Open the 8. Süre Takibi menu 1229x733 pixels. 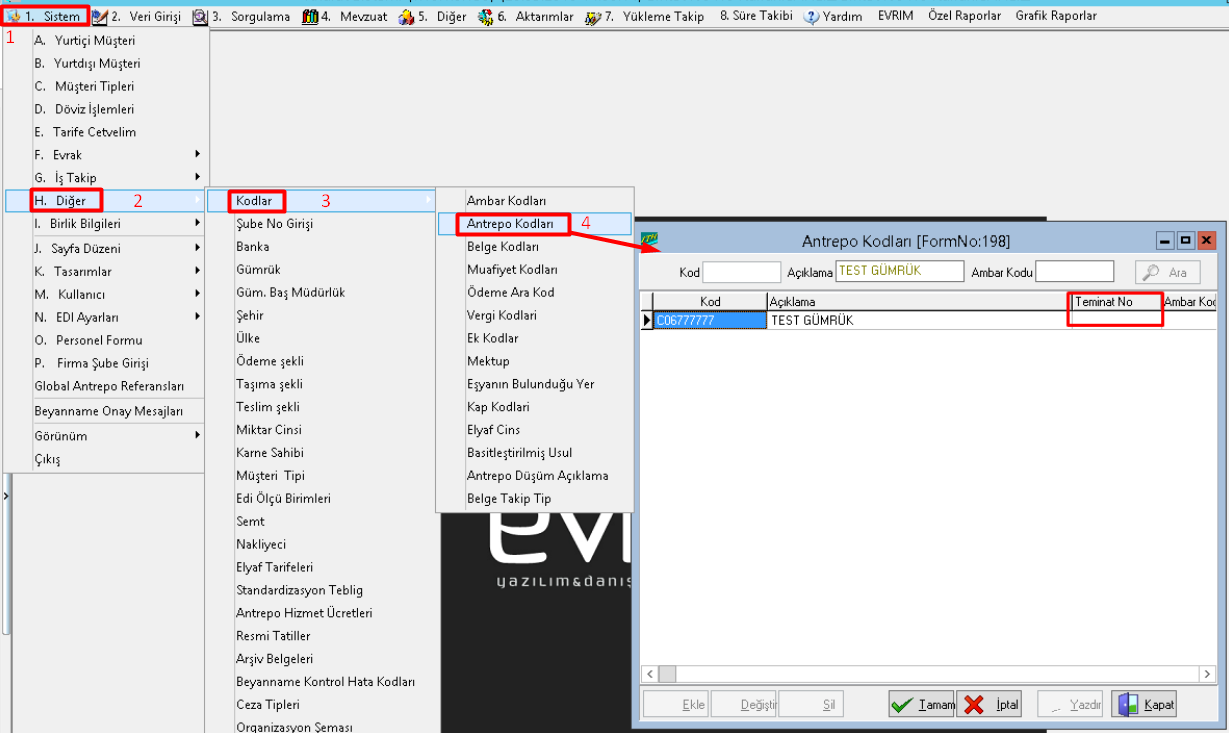pos(756,16)
